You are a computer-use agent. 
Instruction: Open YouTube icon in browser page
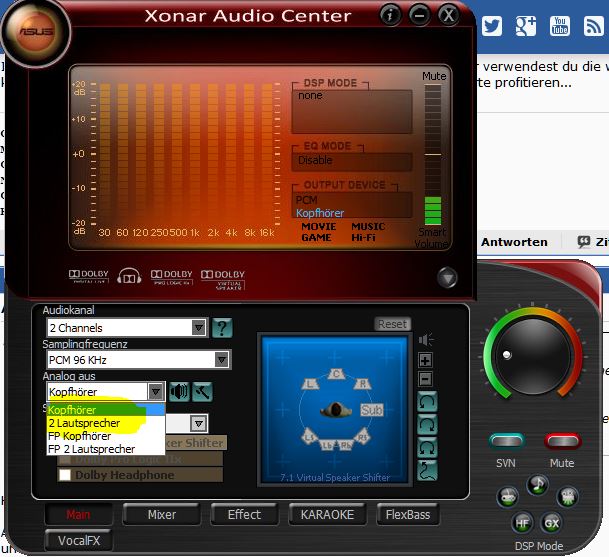tap(560, 26)
